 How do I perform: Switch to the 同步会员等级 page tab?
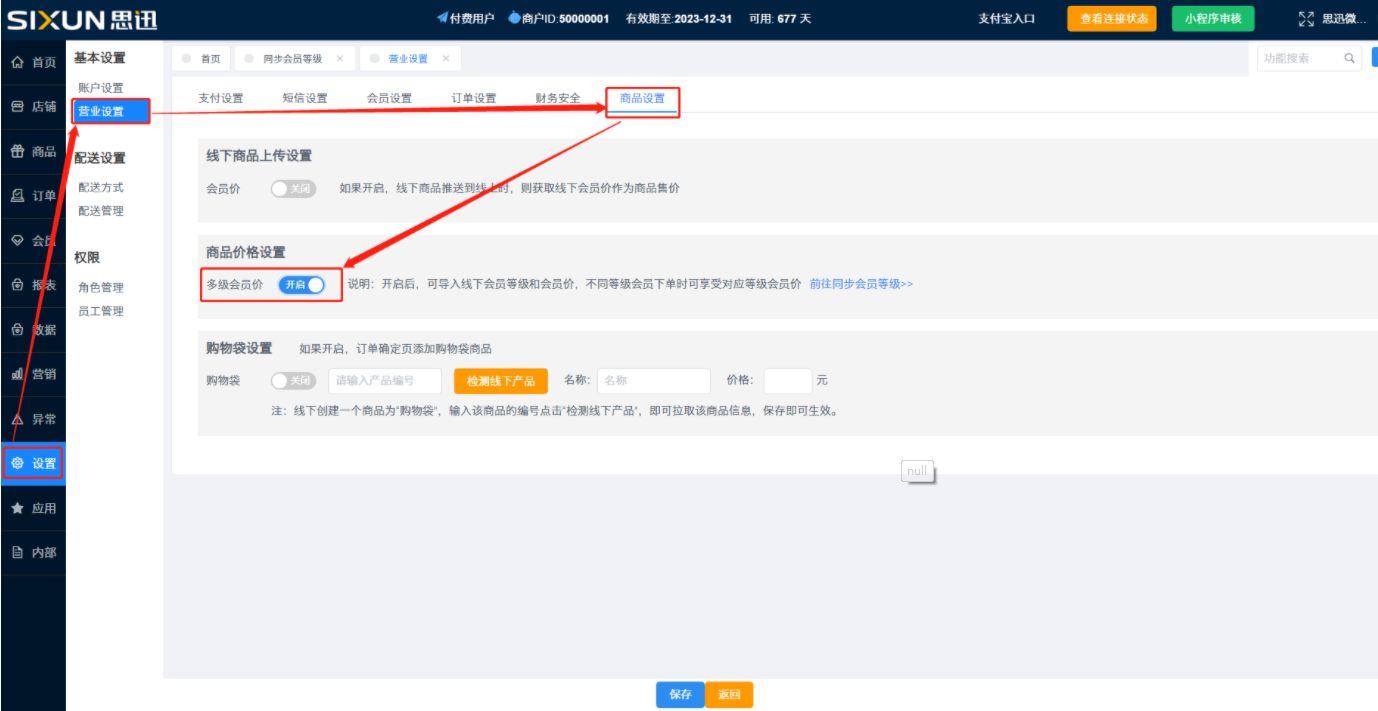292,59
